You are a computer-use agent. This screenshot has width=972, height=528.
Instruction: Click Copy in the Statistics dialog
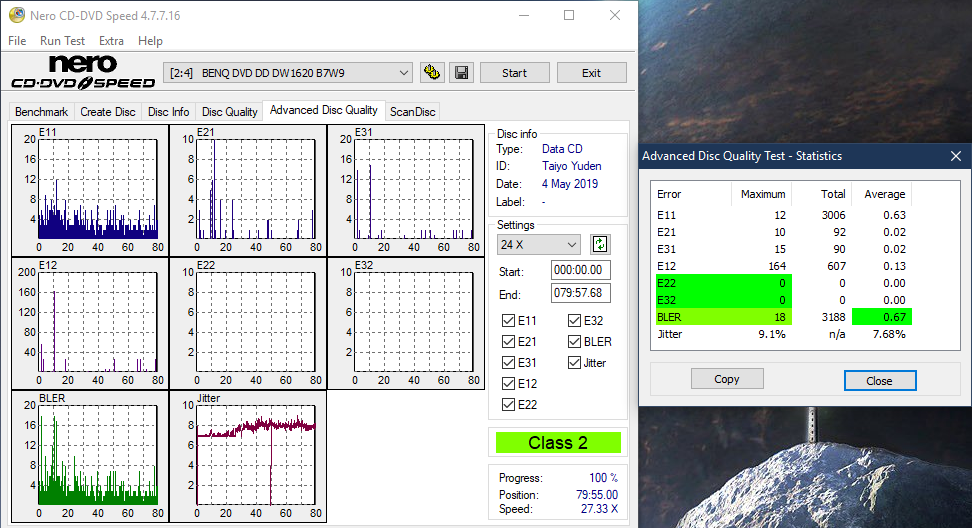tap(727, 379)
